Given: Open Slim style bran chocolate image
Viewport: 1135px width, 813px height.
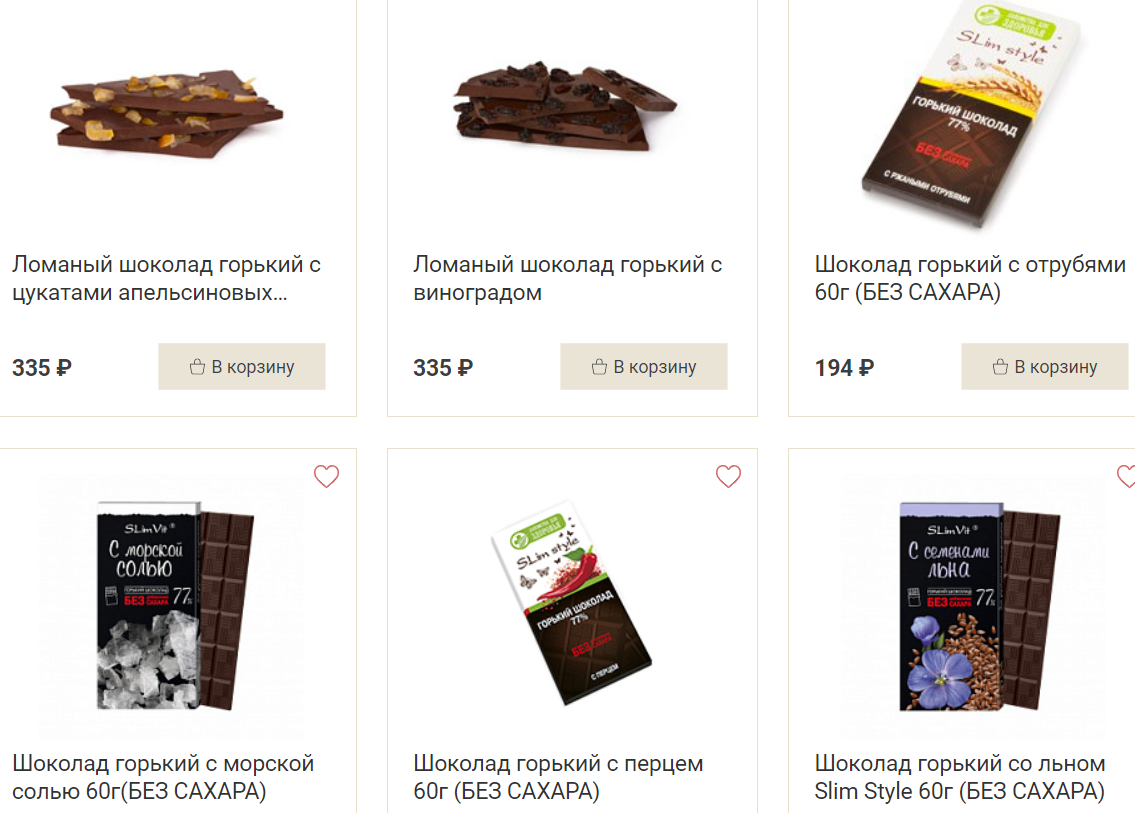Looking at the screenshot, I should 971,114.
